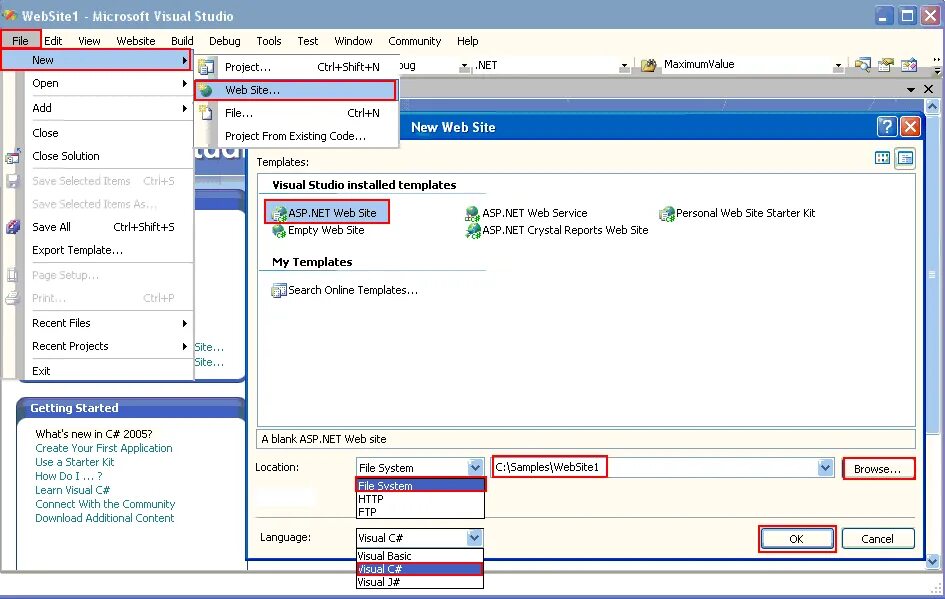Expand the Open submenu arrow
Screen dimensions: 945x599
tap(184, 83)
